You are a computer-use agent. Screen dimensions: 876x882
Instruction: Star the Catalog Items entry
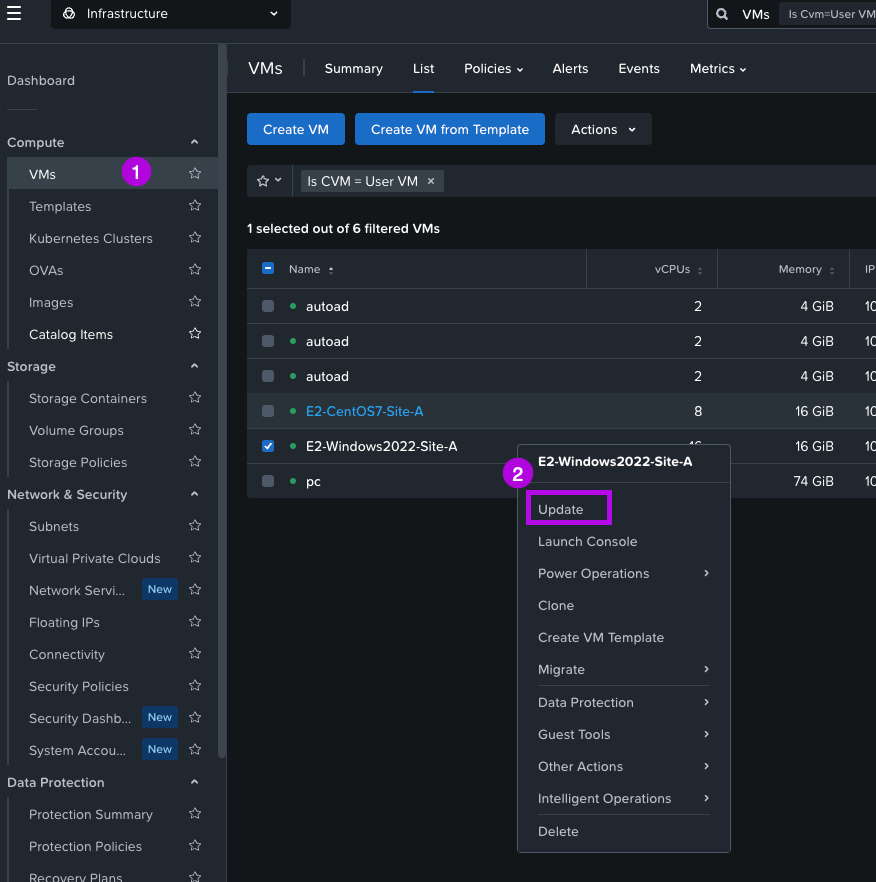coord(195,334)
